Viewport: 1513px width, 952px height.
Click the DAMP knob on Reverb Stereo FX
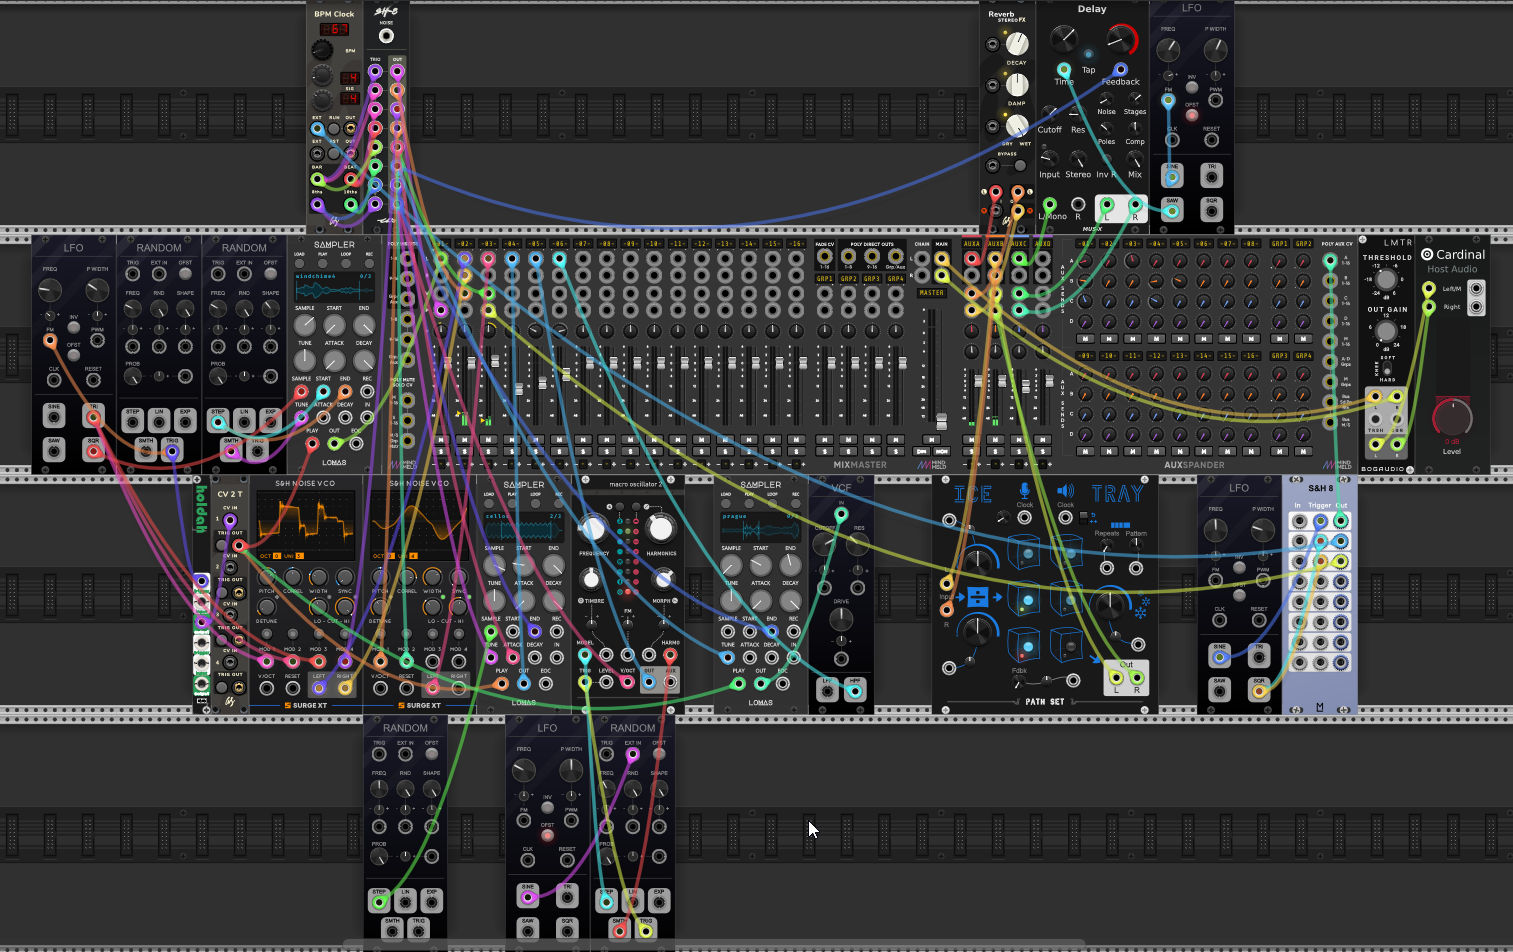click(x=1016, y=85)
